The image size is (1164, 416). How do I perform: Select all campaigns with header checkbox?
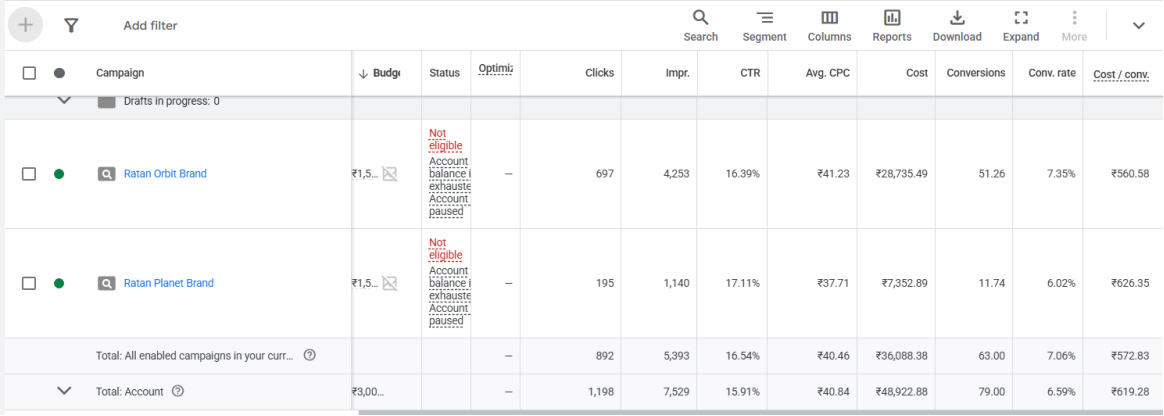coord(29,73)
